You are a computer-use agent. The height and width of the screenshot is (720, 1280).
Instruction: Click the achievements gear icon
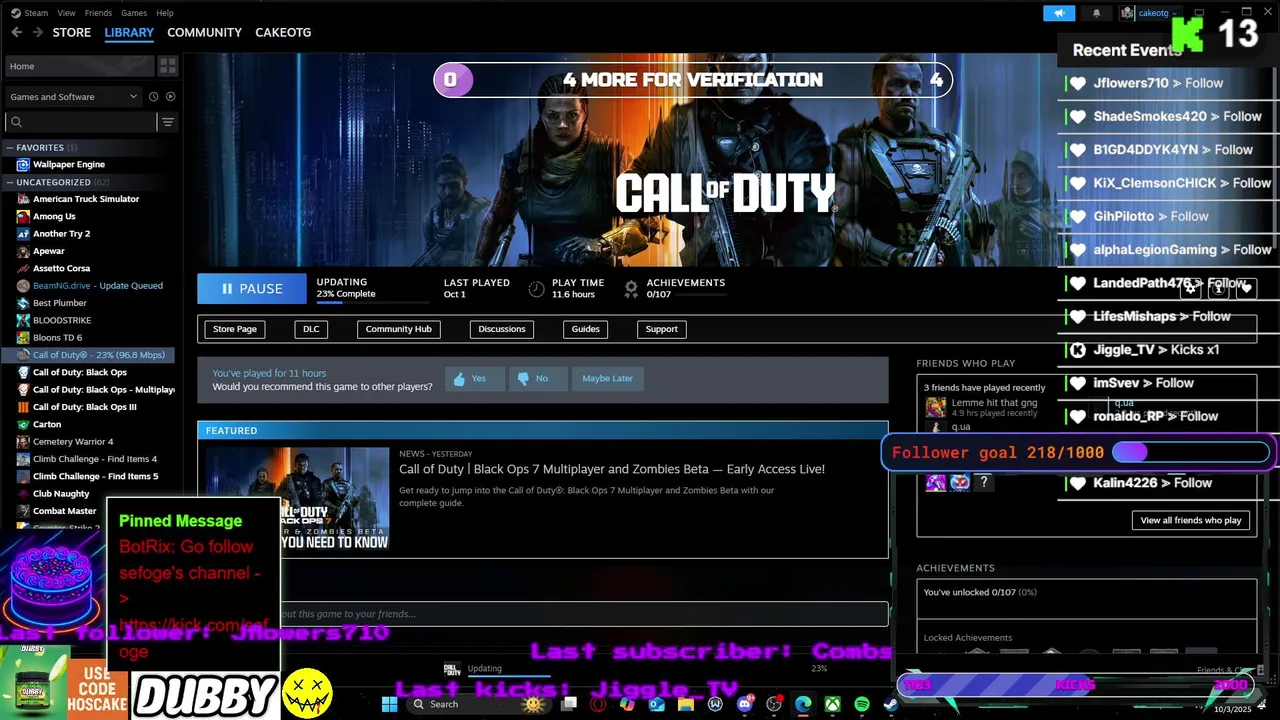tap(631, 289)
